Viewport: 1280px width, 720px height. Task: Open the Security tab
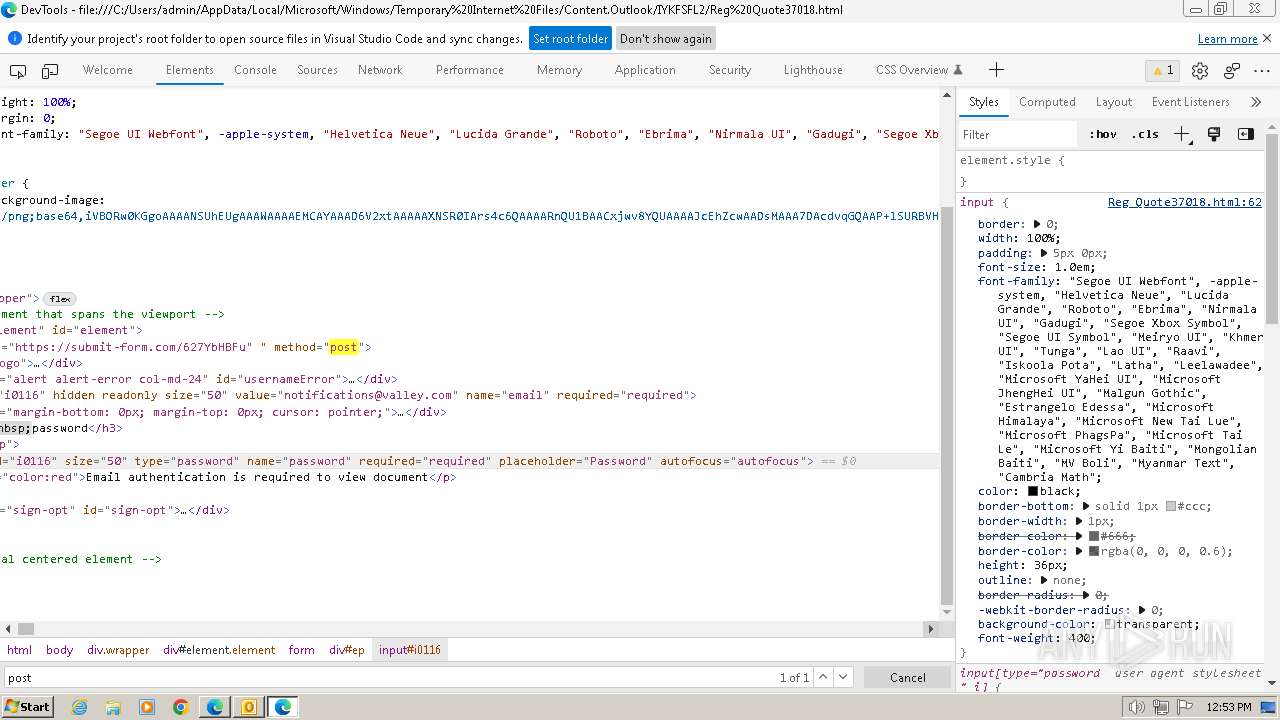click(x=730, y=70)
